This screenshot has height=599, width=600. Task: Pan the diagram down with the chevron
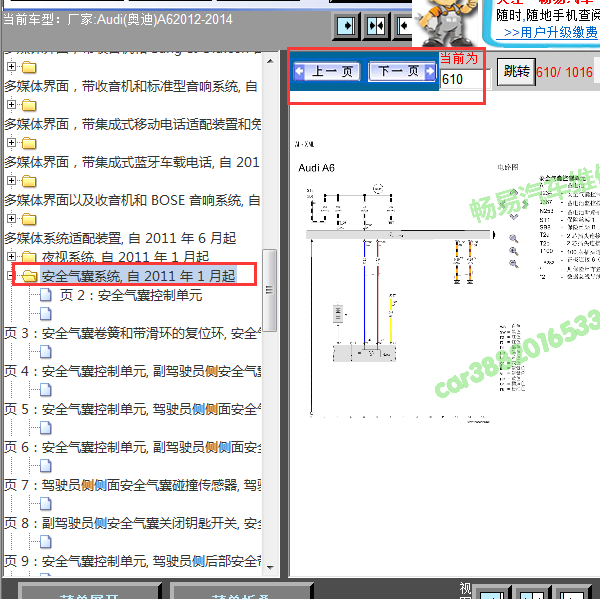click(x=514, y=217)
